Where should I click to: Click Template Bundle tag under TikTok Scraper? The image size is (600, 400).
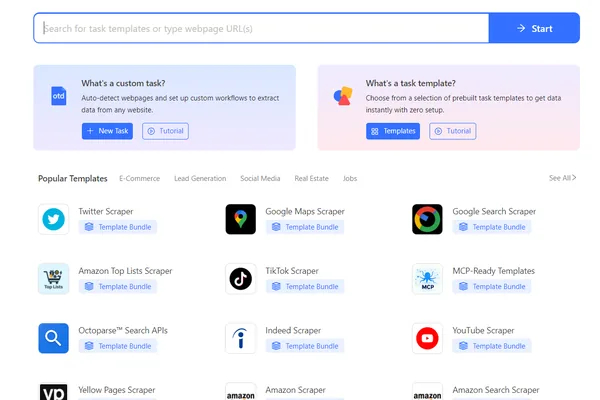point(305,286)
